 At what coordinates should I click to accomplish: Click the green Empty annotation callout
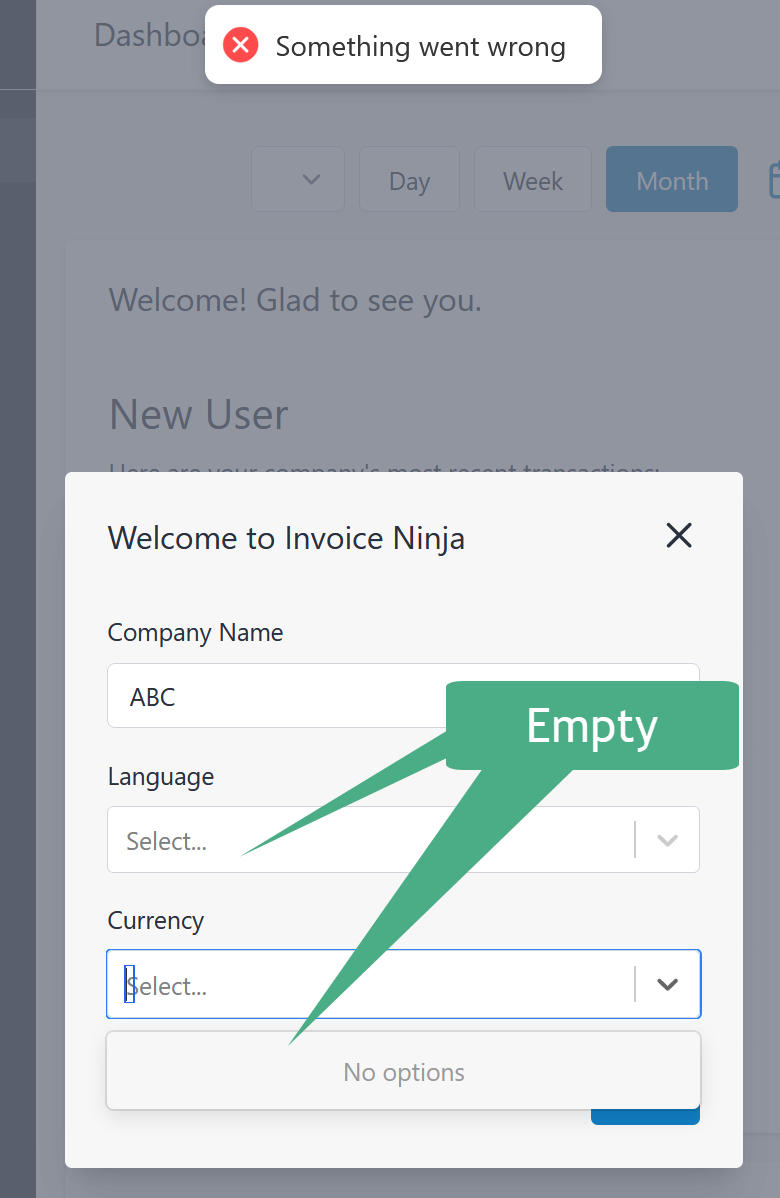tap(592, 725)
